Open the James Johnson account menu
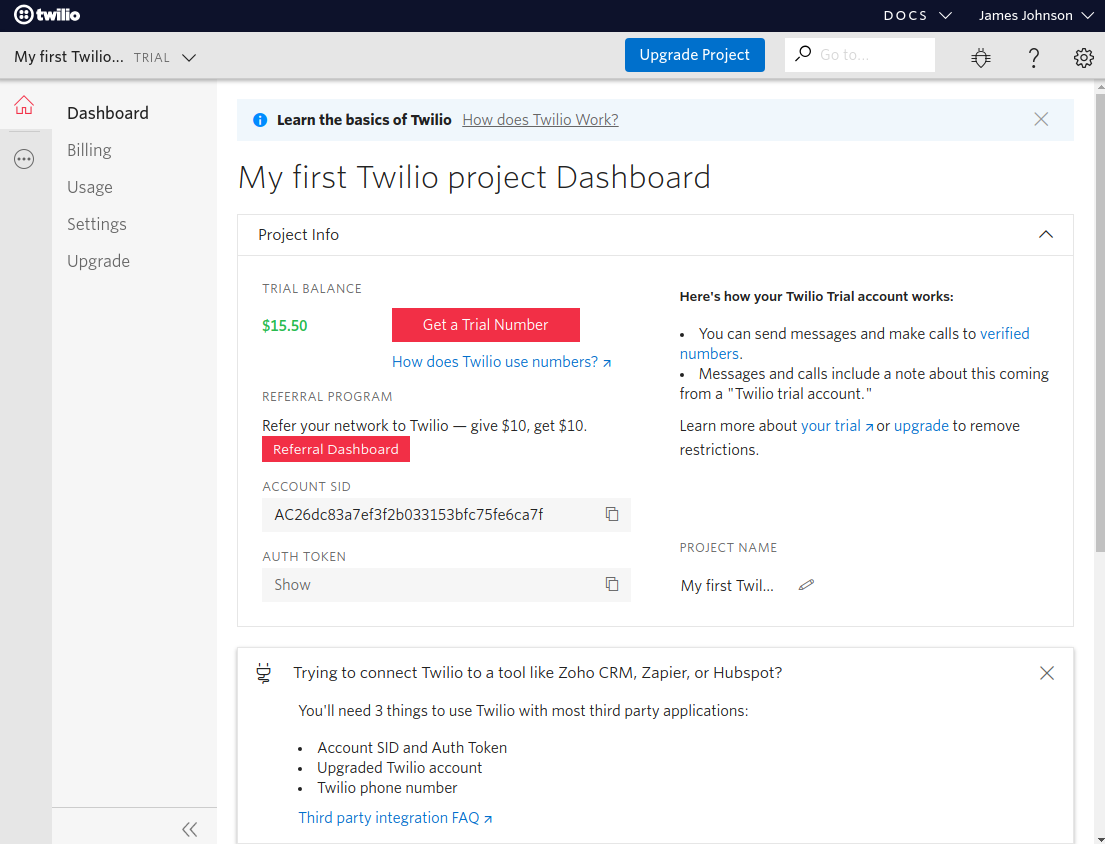 (x=1036, y=15)
